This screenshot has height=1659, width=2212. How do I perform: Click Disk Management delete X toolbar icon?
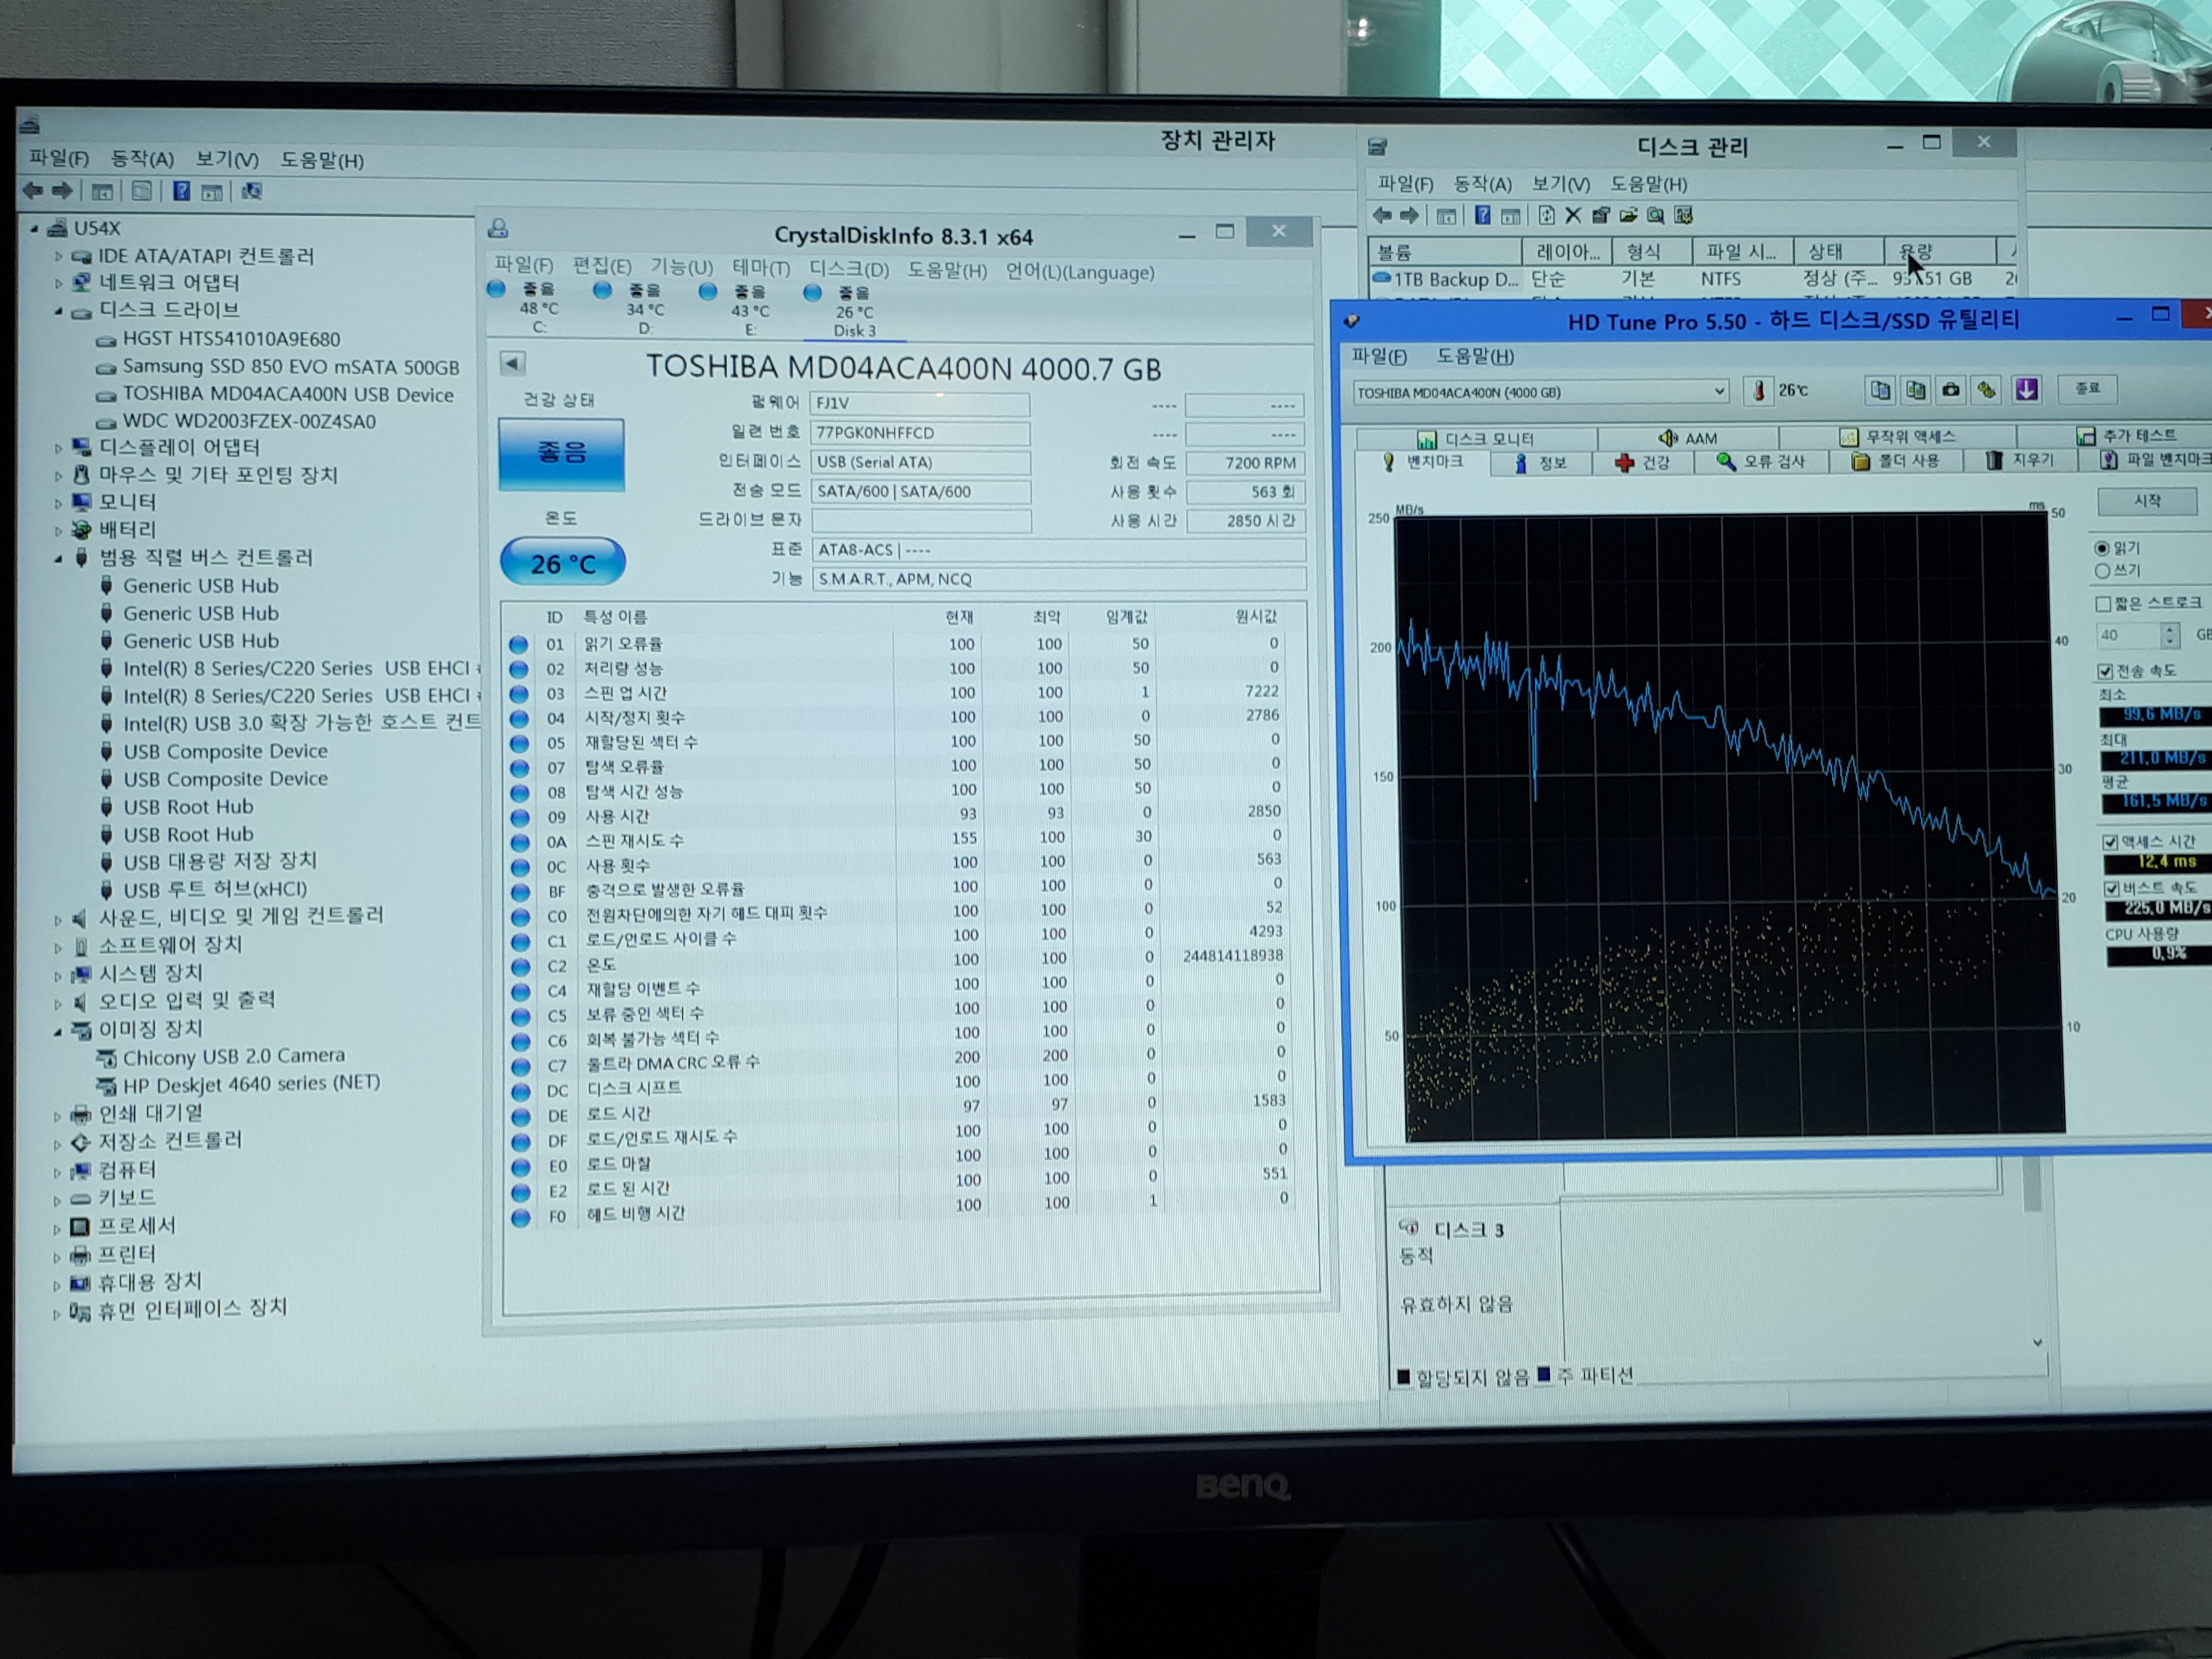point(1573,215)
